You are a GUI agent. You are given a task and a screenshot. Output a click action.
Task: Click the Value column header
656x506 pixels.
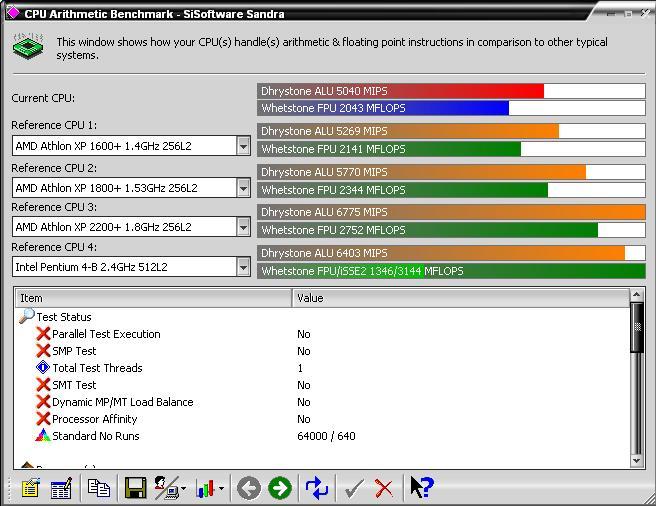point(460,298)
